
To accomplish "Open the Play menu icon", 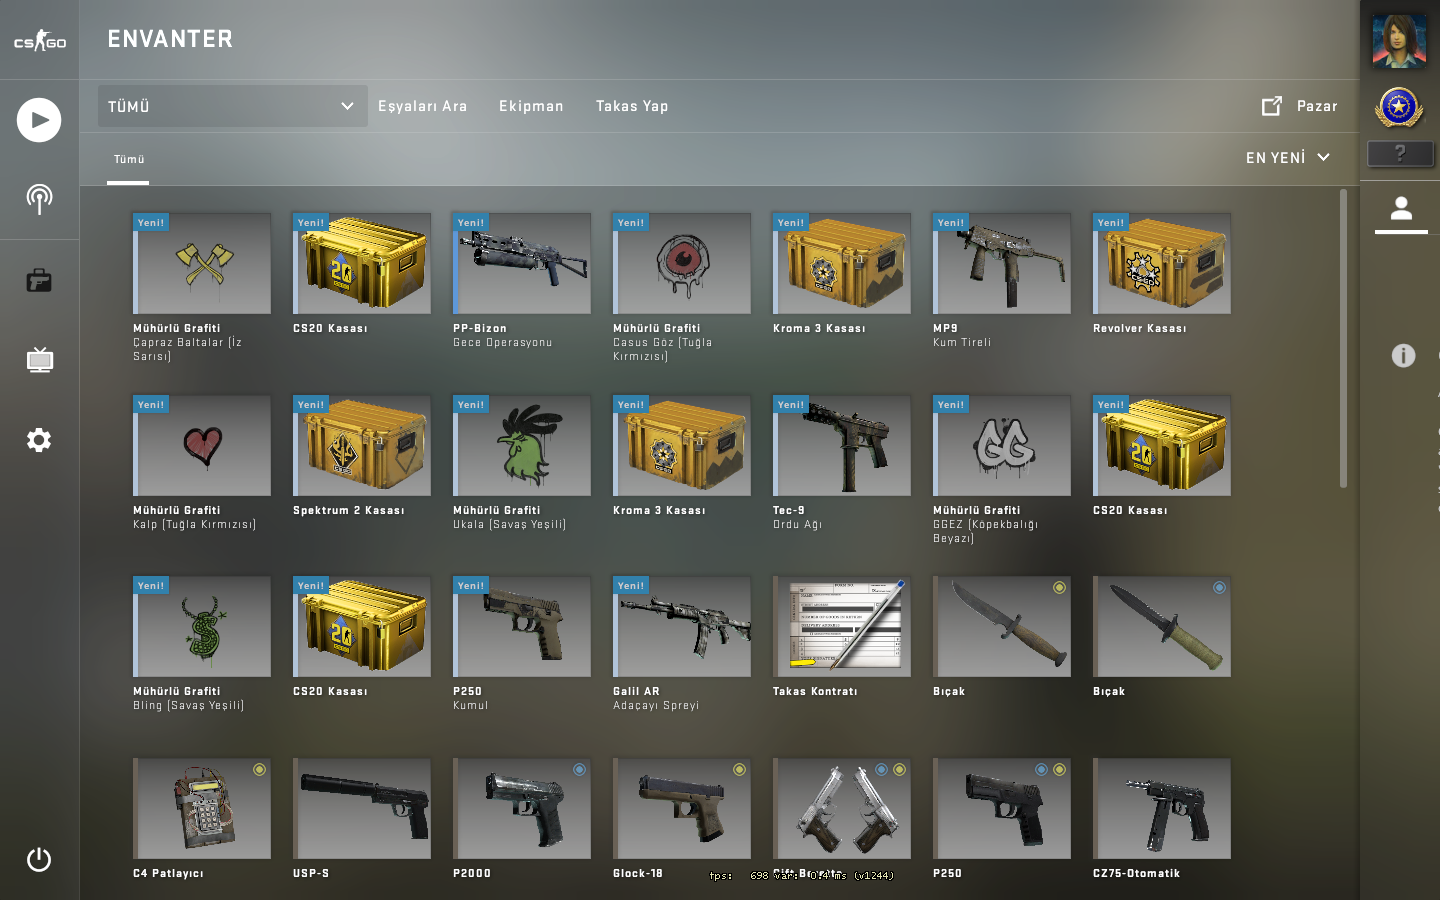I will [x=39, y=120].
